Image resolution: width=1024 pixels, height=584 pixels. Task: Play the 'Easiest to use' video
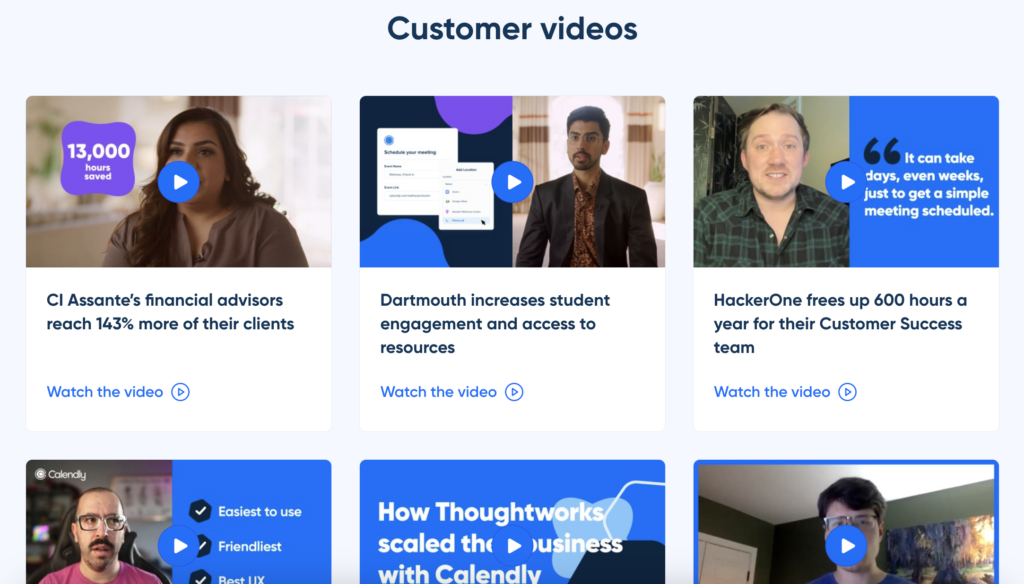(x=179, y=545)
